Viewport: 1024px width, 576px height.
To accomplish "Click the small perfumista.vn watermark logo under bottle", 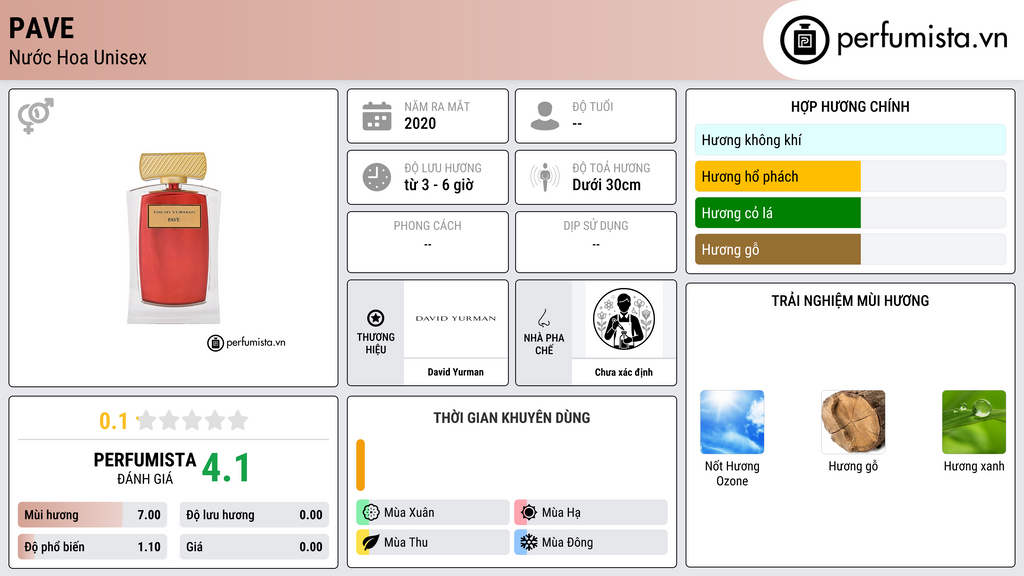I will pyautogui.click(x=246, y=342).
